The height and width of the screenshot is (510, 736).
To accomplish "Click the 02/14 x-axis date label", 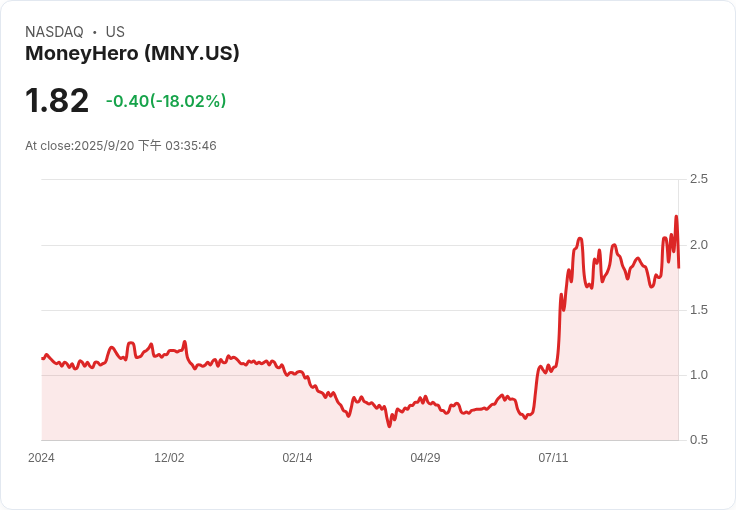I will [297, 458].
